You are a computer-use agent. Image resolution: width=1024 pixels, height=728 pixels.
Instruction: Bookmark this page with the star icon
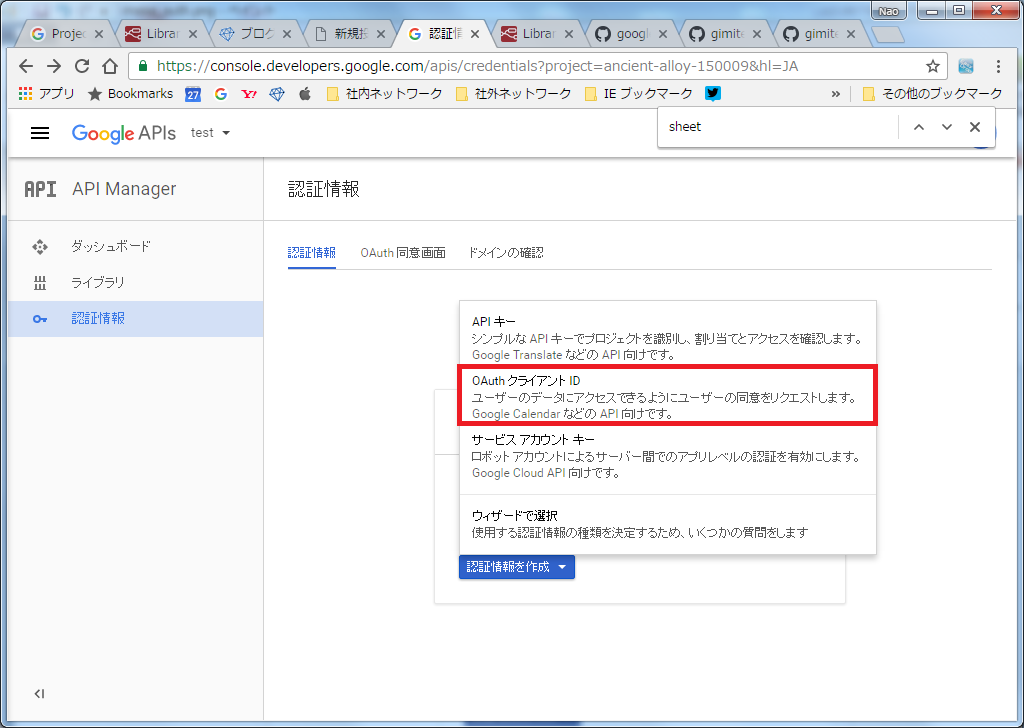tap(933, 66)
